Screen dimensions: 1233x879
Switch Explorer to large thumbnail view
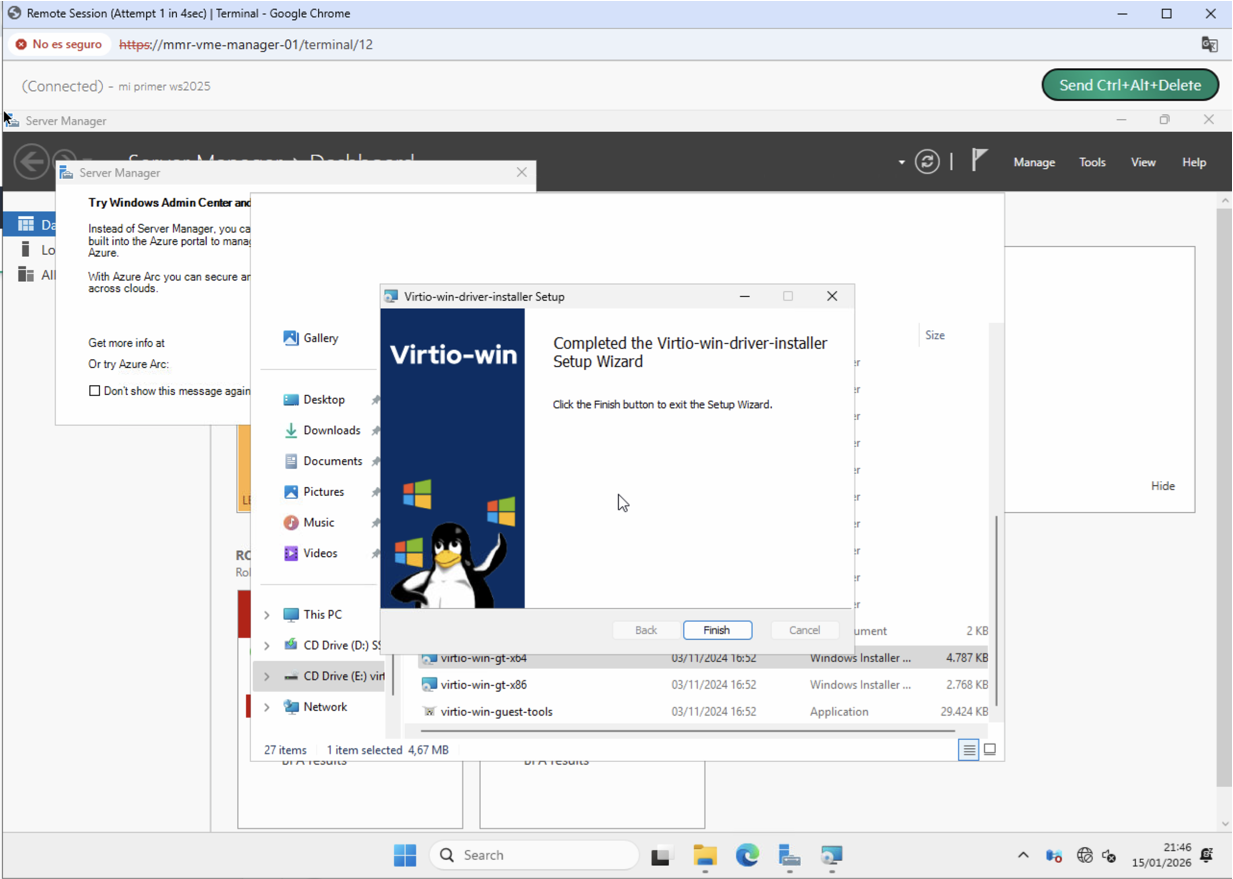989,749
